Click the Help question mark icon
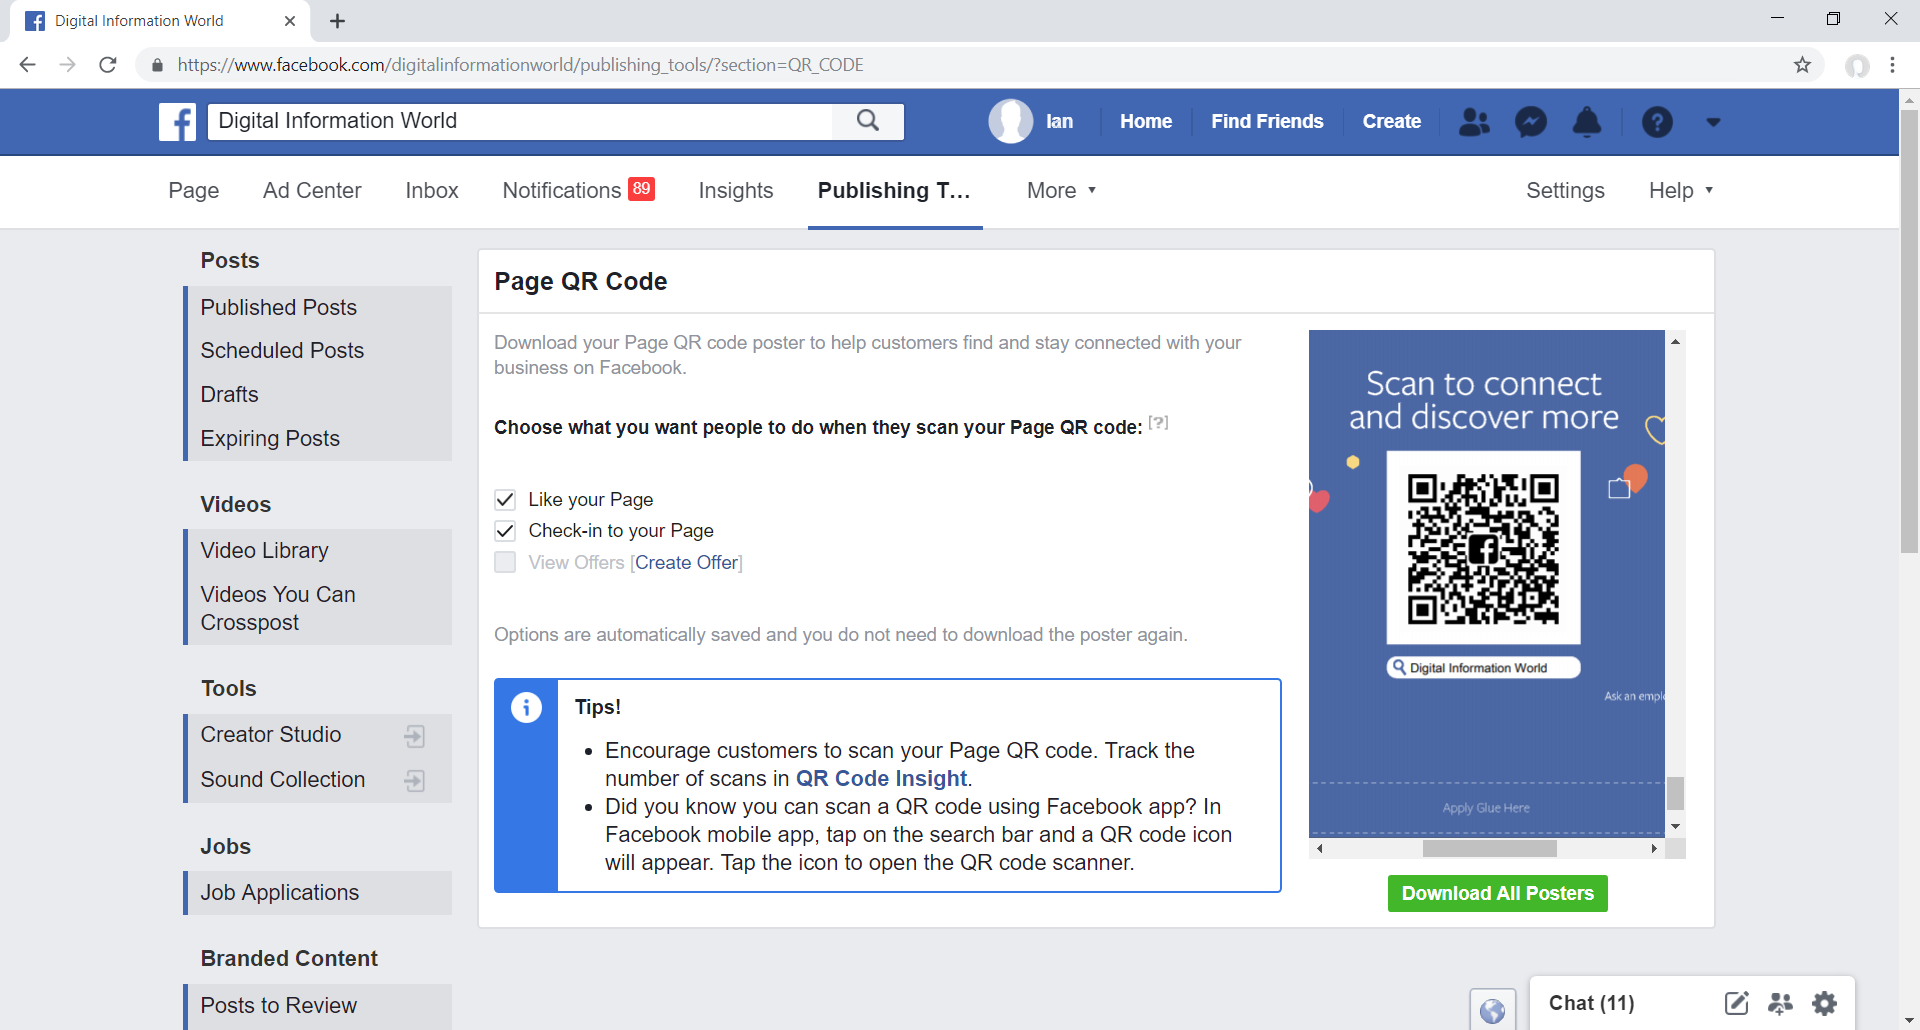Viewport: 1920px width, 1030px height. (x=1657, y=121)
